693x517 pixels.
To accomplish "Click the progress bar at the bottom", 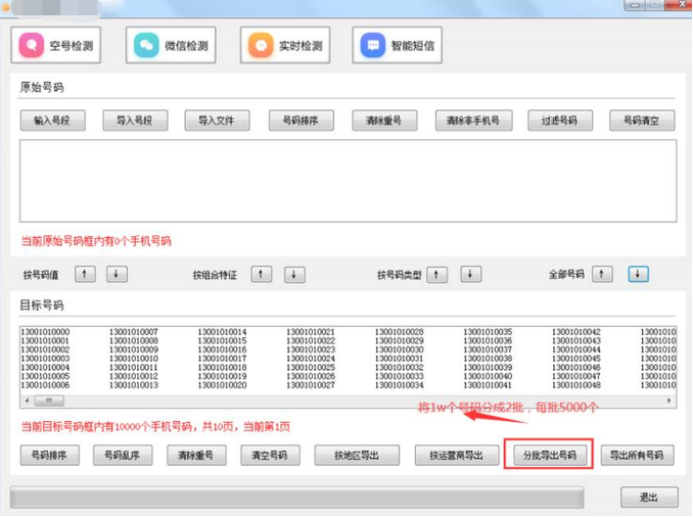I will (296, 497).
